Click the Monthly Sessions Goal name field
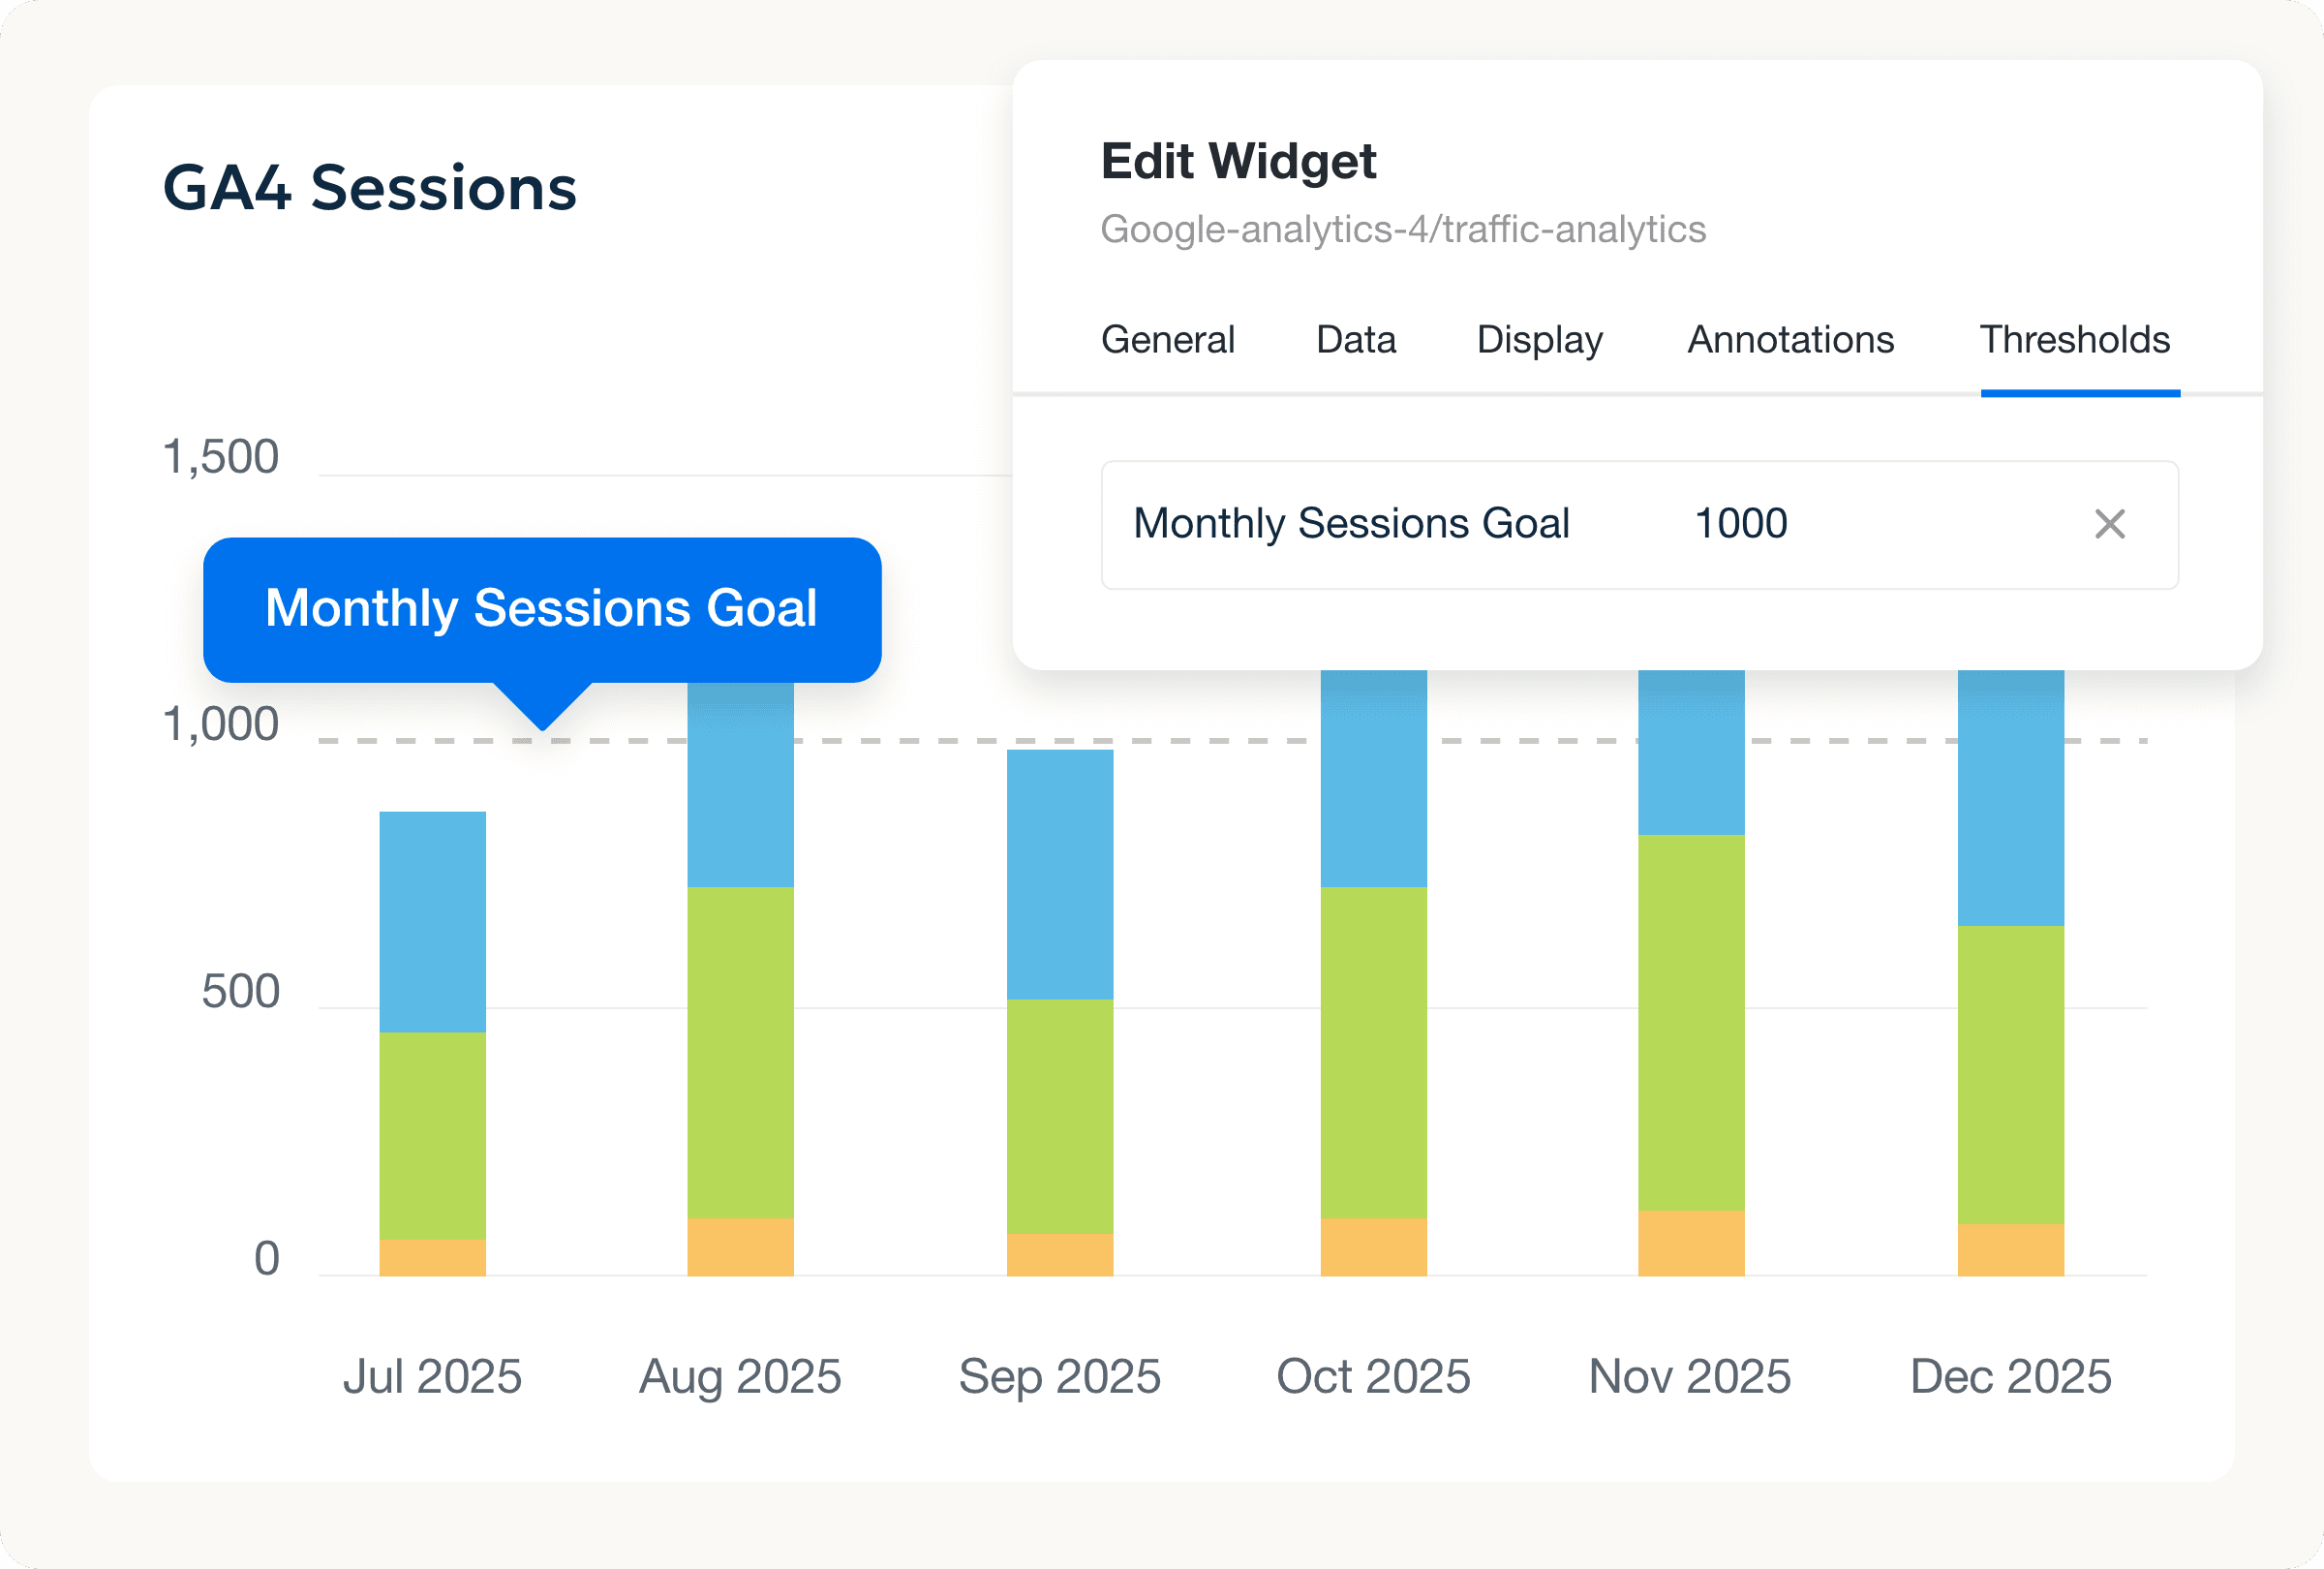 click(1351, 524)
